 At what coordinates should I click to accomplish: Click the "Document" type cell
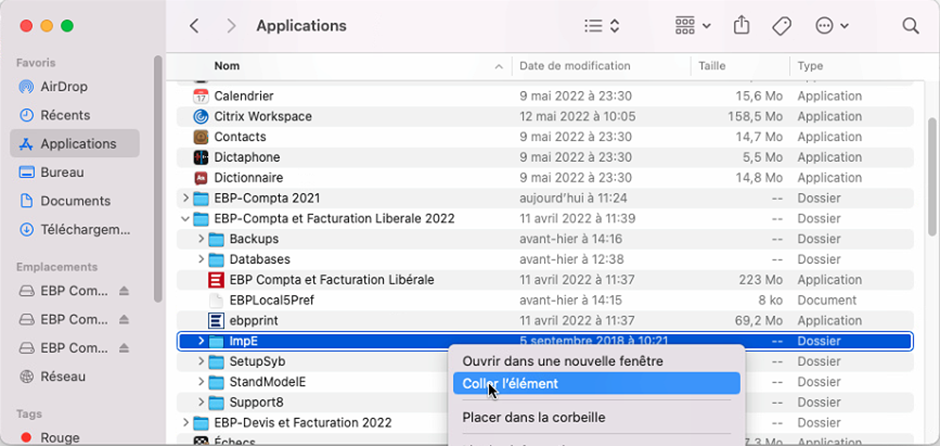pos(827,300)
